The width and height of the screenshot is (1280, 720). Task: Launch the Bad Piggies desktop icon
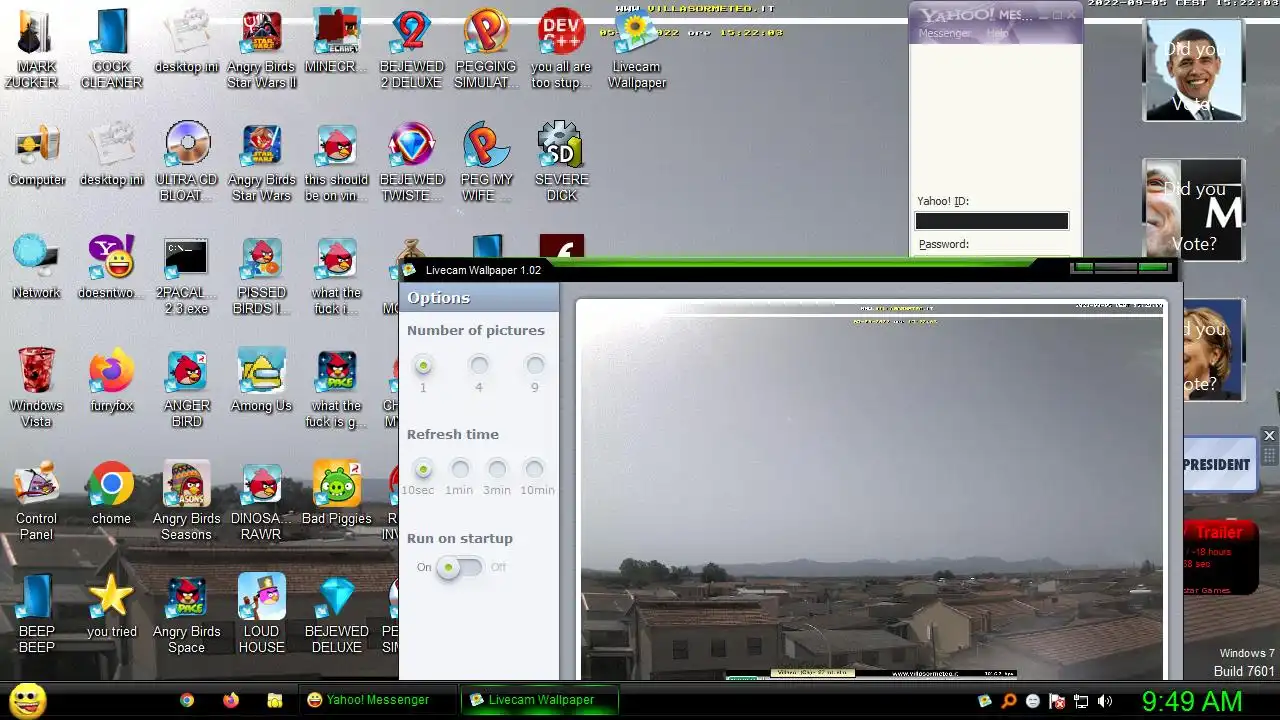(336, 492)
